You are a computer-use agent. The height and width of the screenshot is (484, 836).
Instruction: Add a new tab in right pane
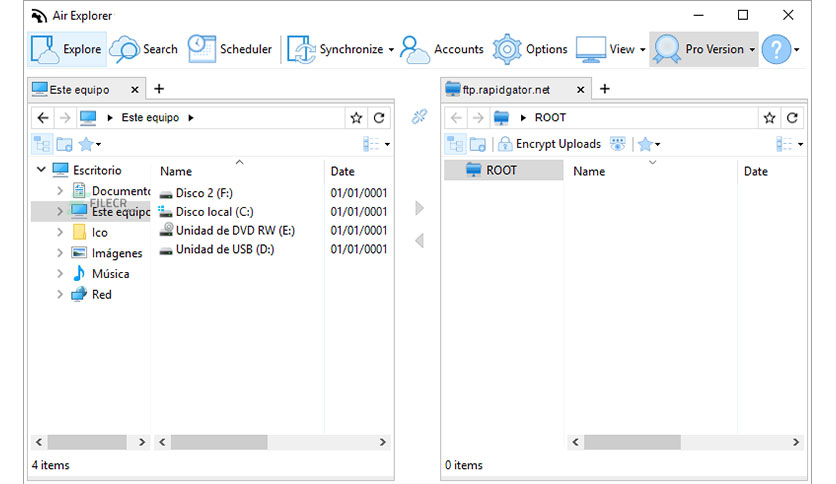605,89
